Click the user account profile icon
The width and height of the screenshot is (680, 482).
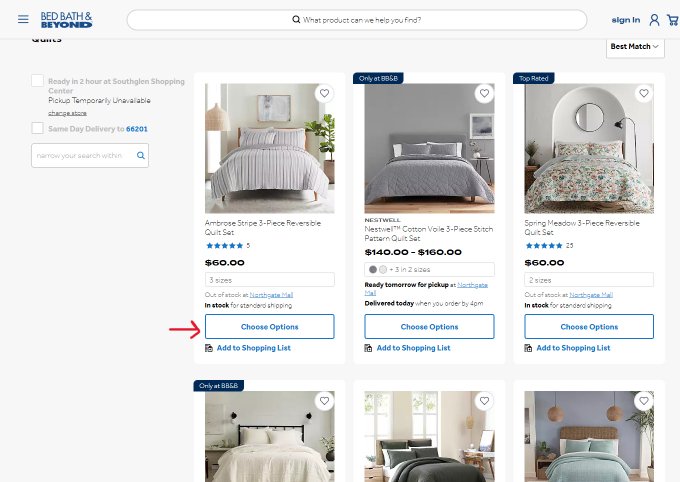click(x=654, y=20)
